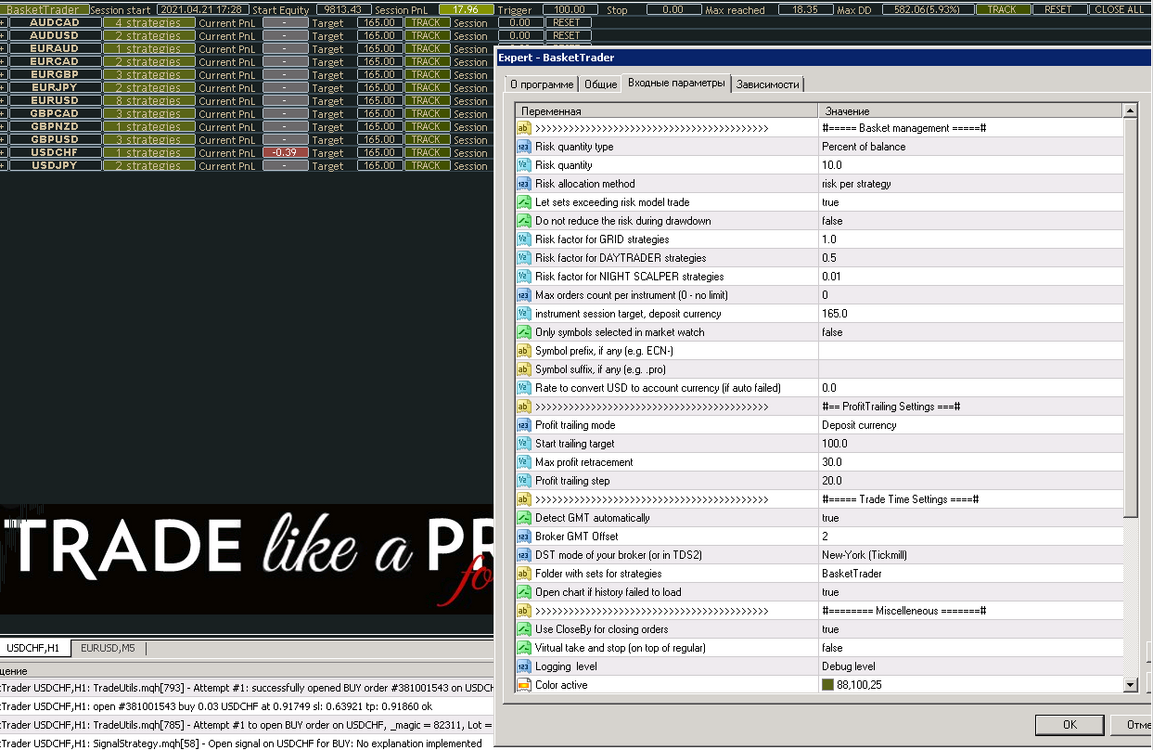
Task: Select the false value of Virtual take and stop
Action: pyautogui.click(x=832, y=648)
